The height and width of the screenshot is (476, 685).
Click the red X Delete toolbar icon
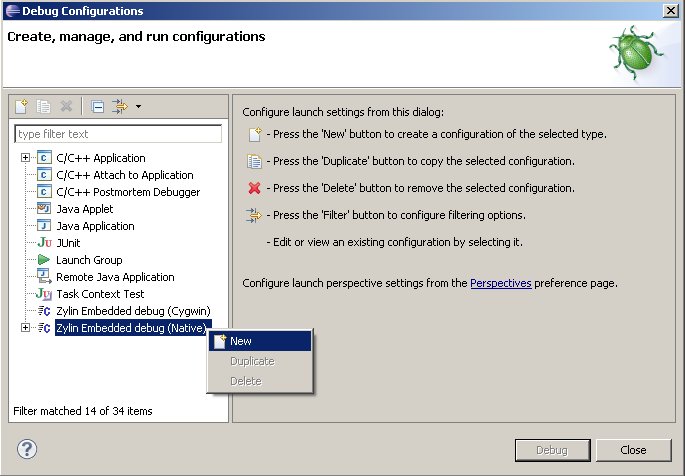pyautogui.click(x=66, y=106)
